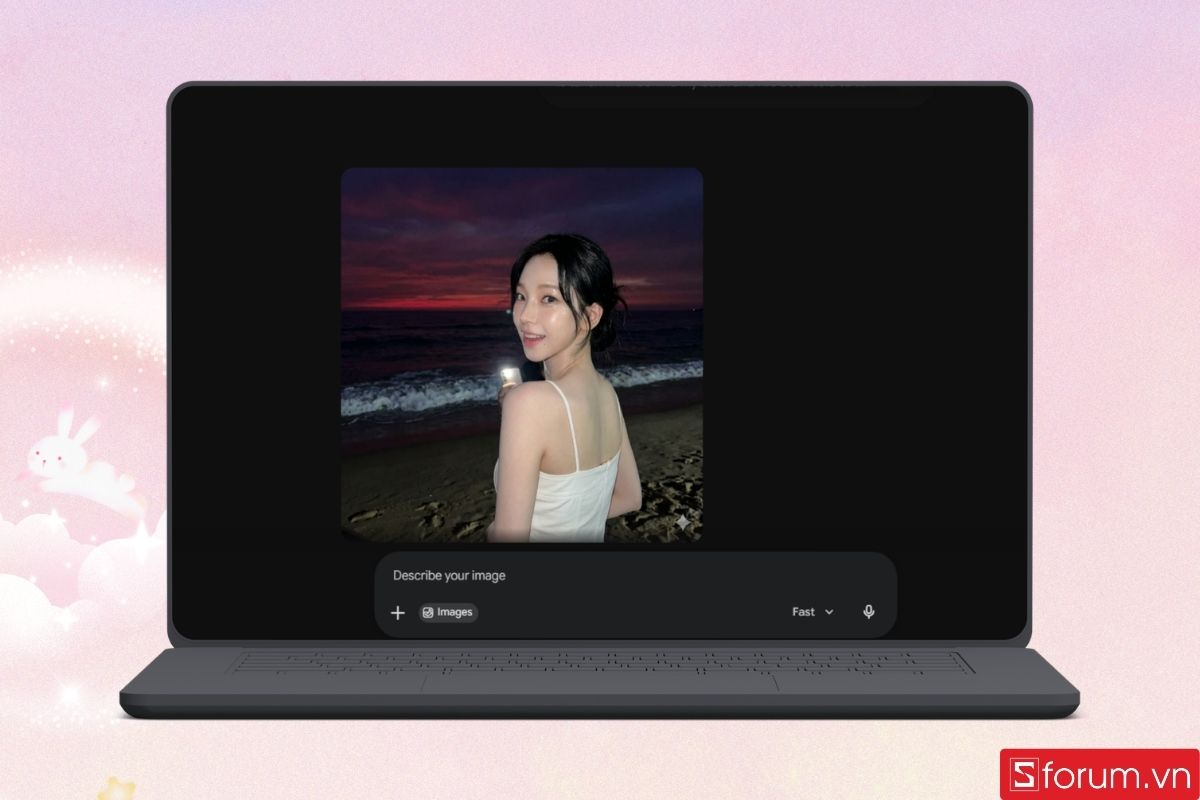Click the sparkle watermark icon on the image
This screenshot has height=800, width=1200.
point(683,522)
